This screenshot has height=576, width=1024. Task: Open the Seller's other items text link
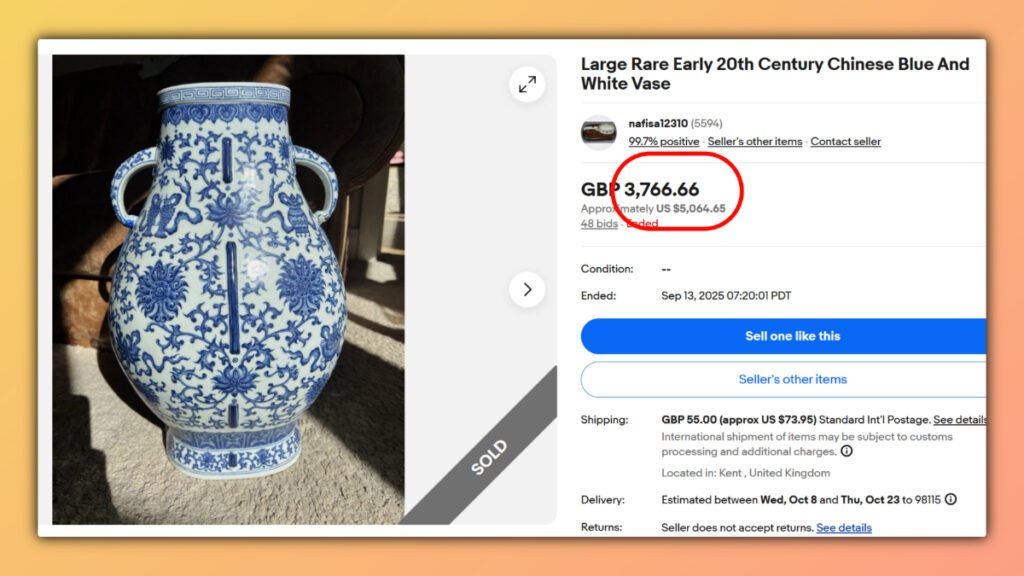pyautogui.click(x=755, y=141)
